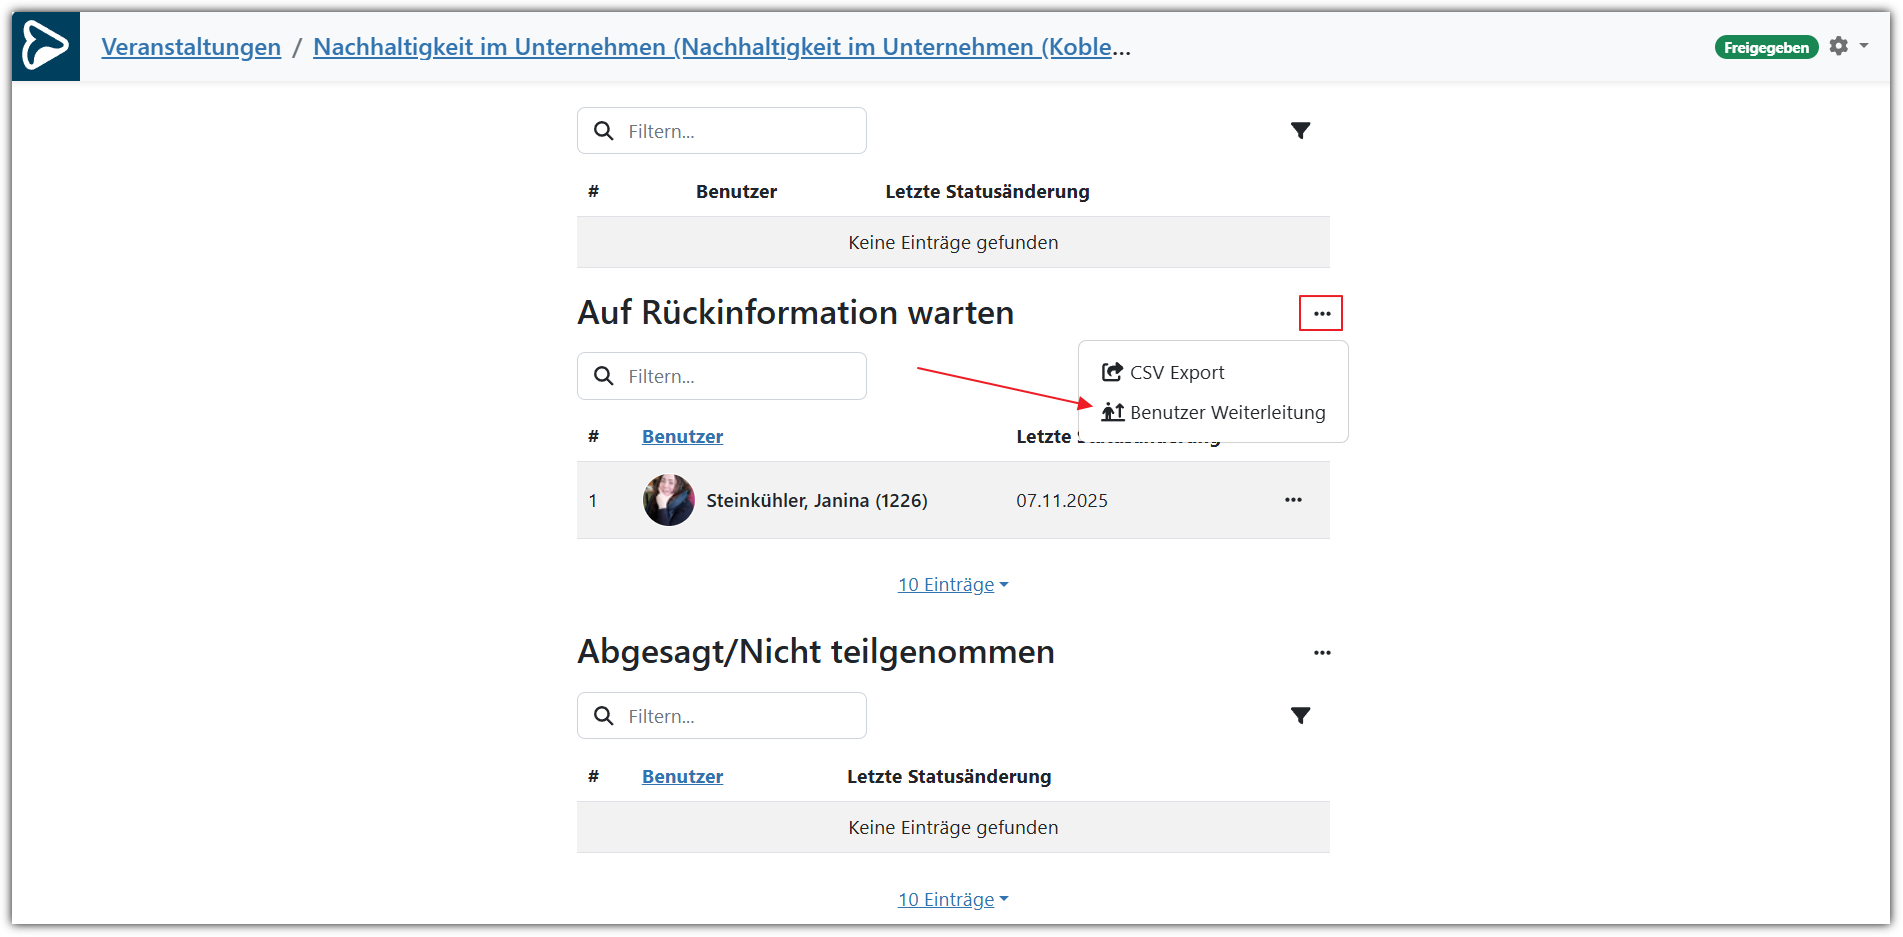Open the three-dot menu for Auf Rückinformation warten

(x=1321, y=314)
